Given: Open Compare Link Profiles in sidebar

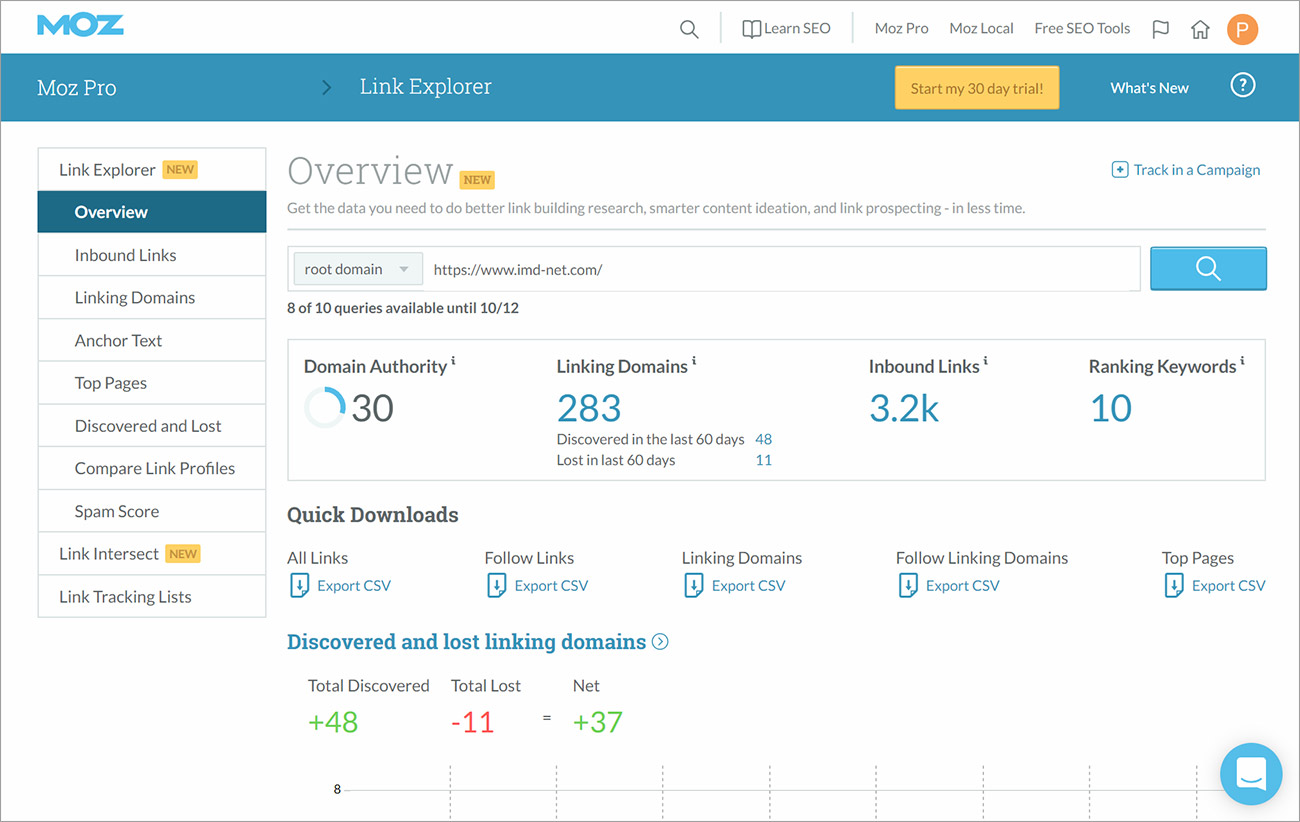Looking at the screenshot, I should [x=152, y=468].
